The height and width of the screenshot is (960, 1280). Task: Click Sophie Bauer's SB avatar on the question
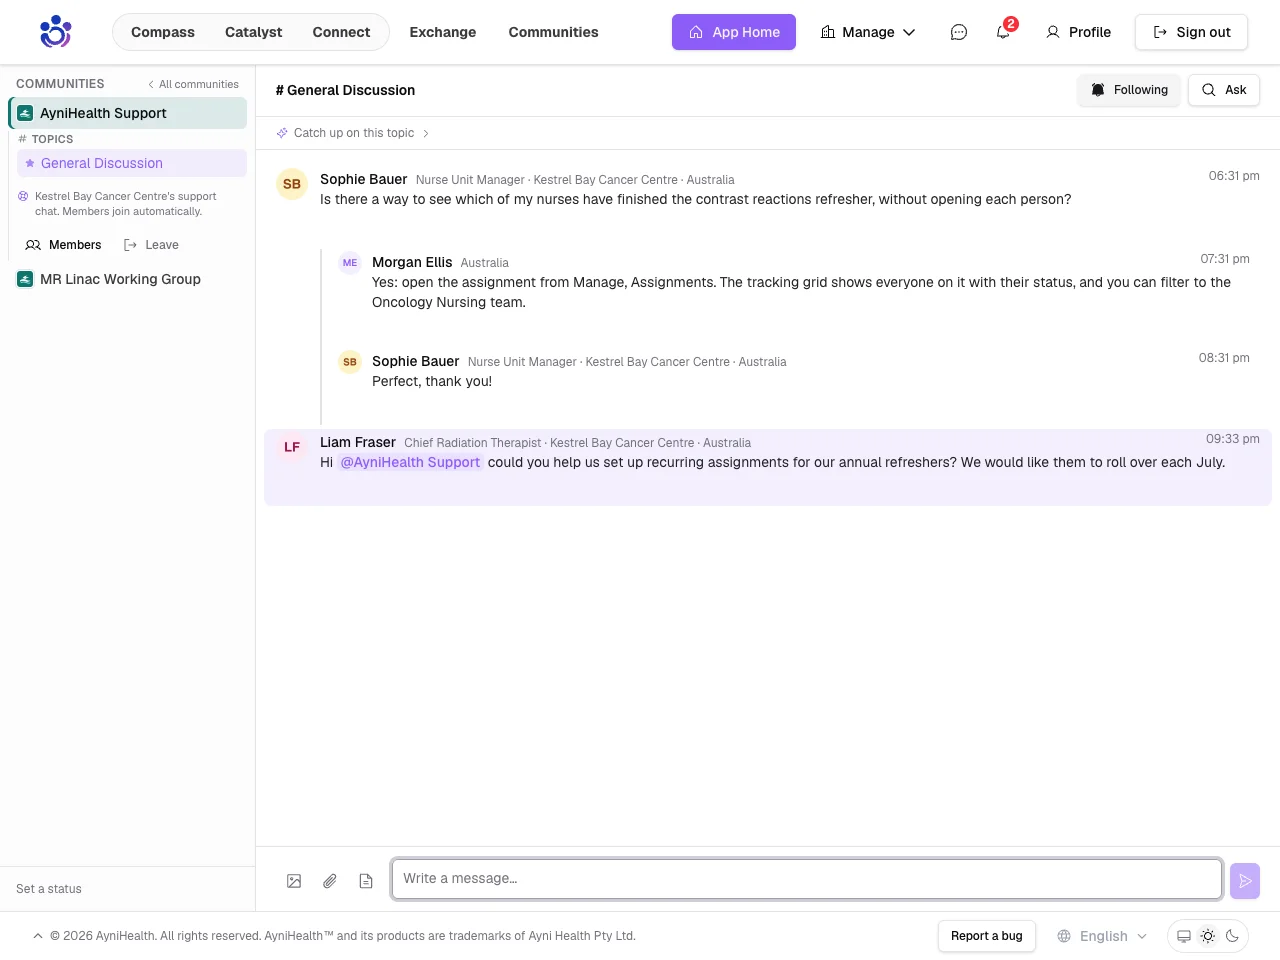(x=292, y=184)
